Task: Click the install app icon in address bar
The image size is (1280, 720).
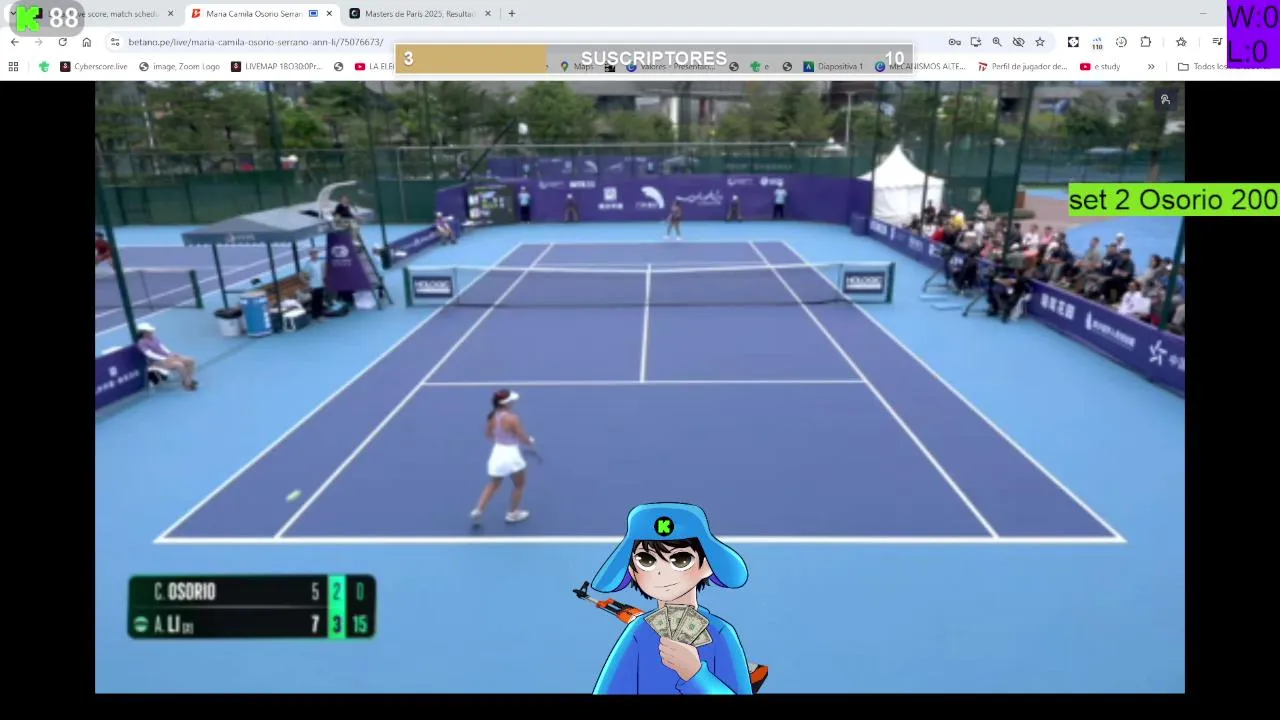Action: point(975,42)
